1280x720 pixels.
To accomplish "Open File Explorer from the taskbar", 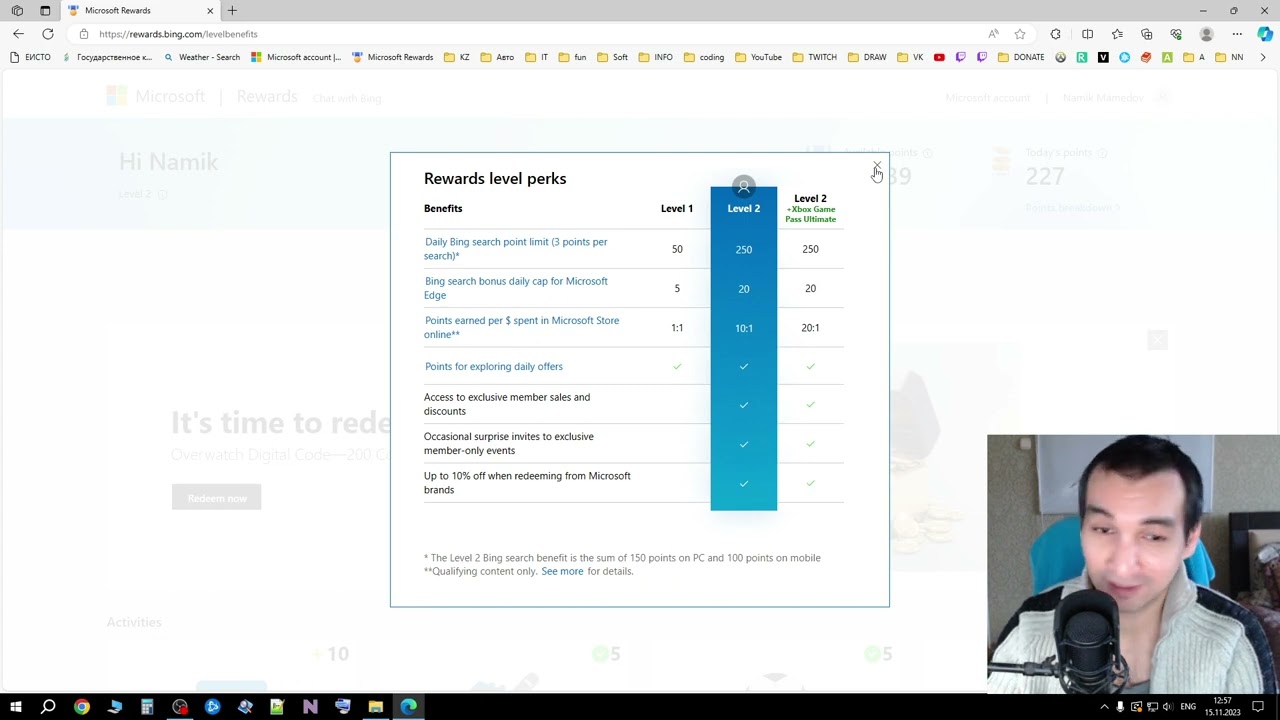I will pyautogui.click(x=375, y=707).
